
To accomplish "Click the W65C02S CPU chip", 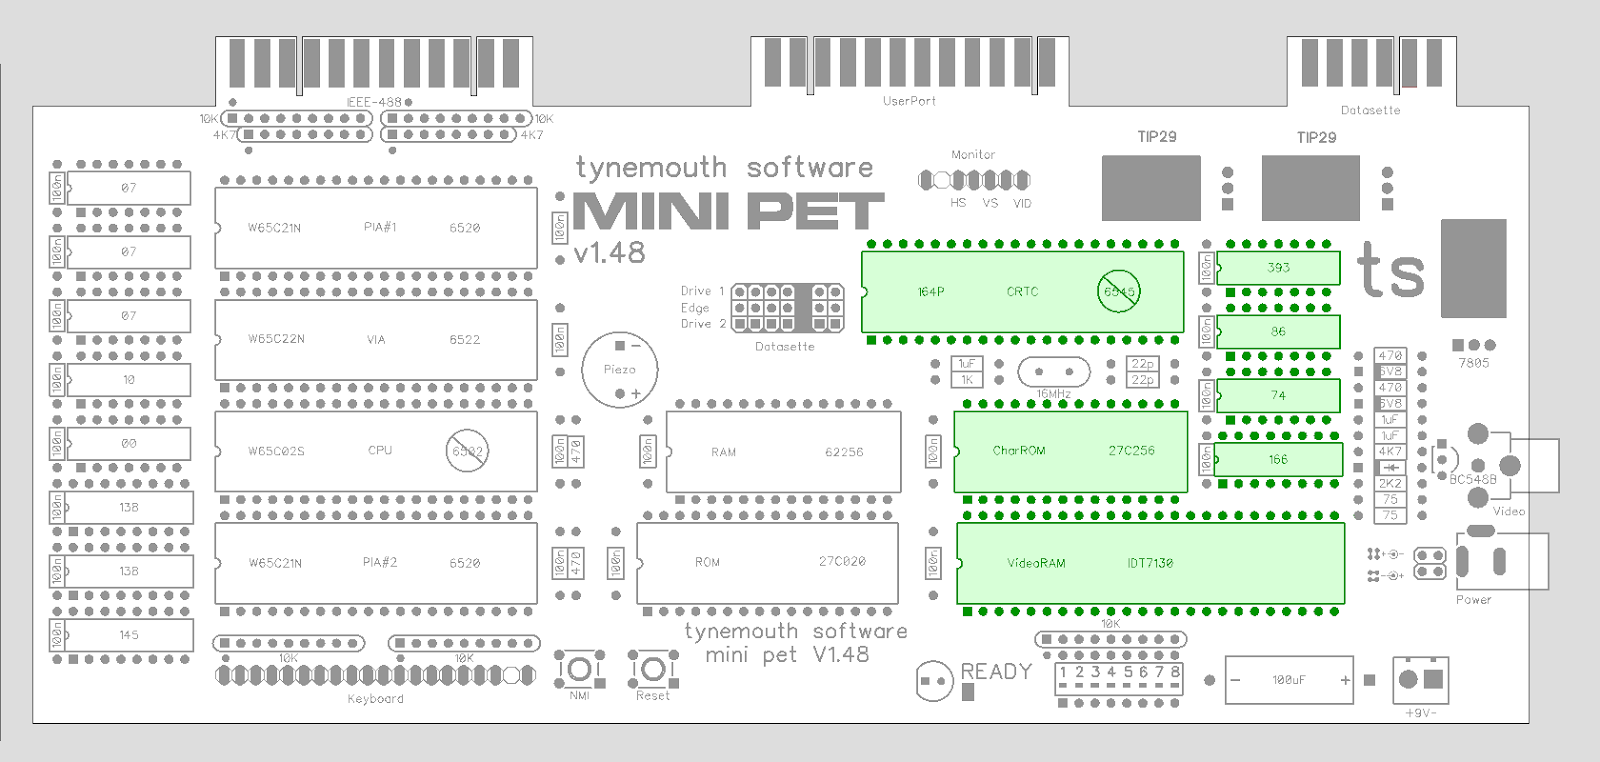I will (x=376, y=451).
